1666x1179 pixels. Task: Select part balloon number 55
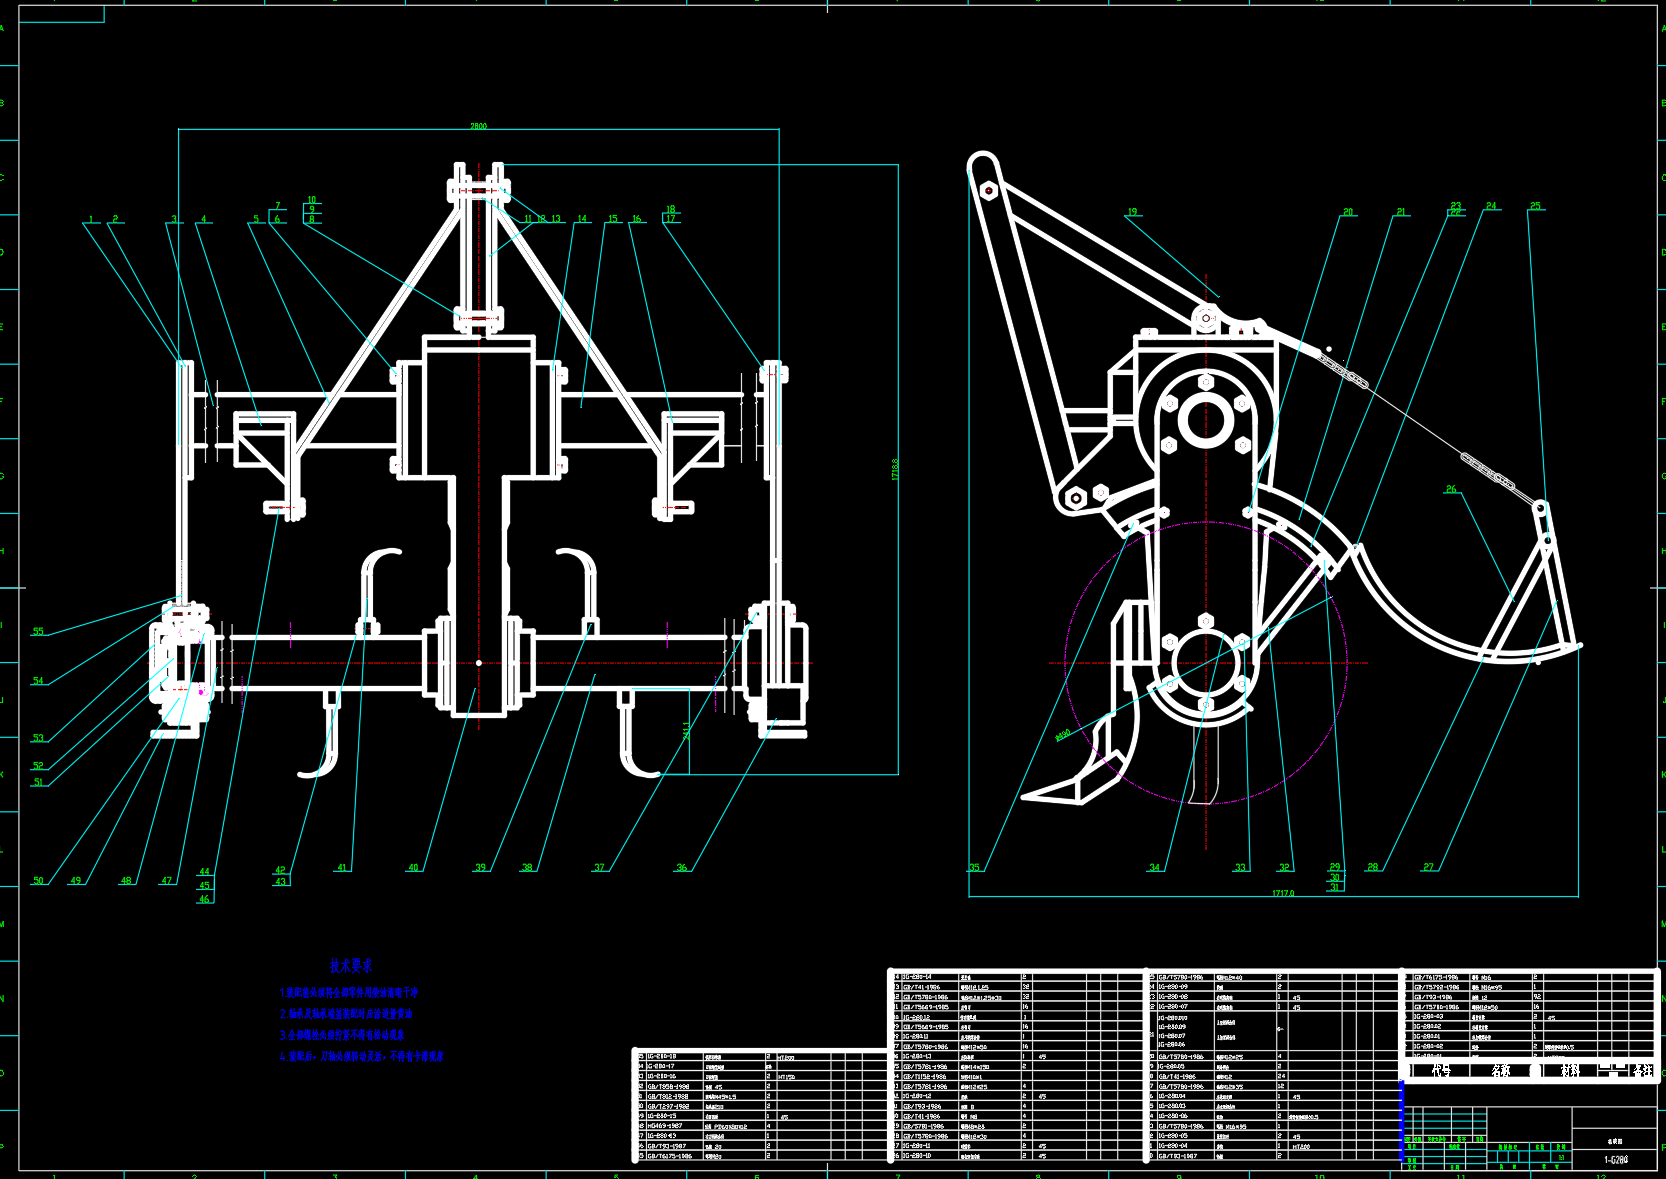(x=38, y=631)
